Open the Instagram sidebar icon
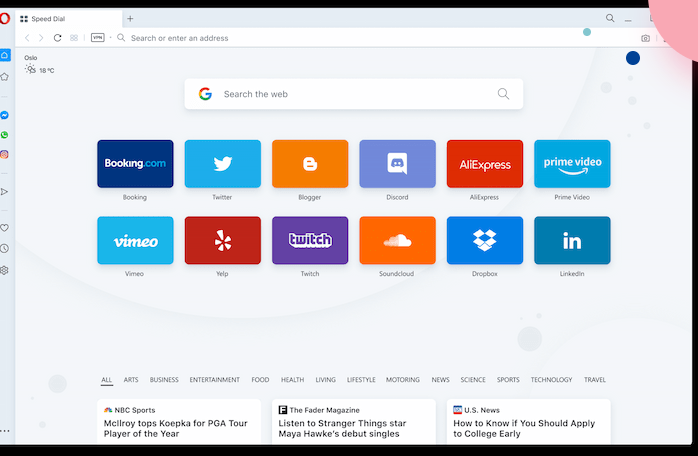The width and height of the screenshot is (698, 456). 4,155
